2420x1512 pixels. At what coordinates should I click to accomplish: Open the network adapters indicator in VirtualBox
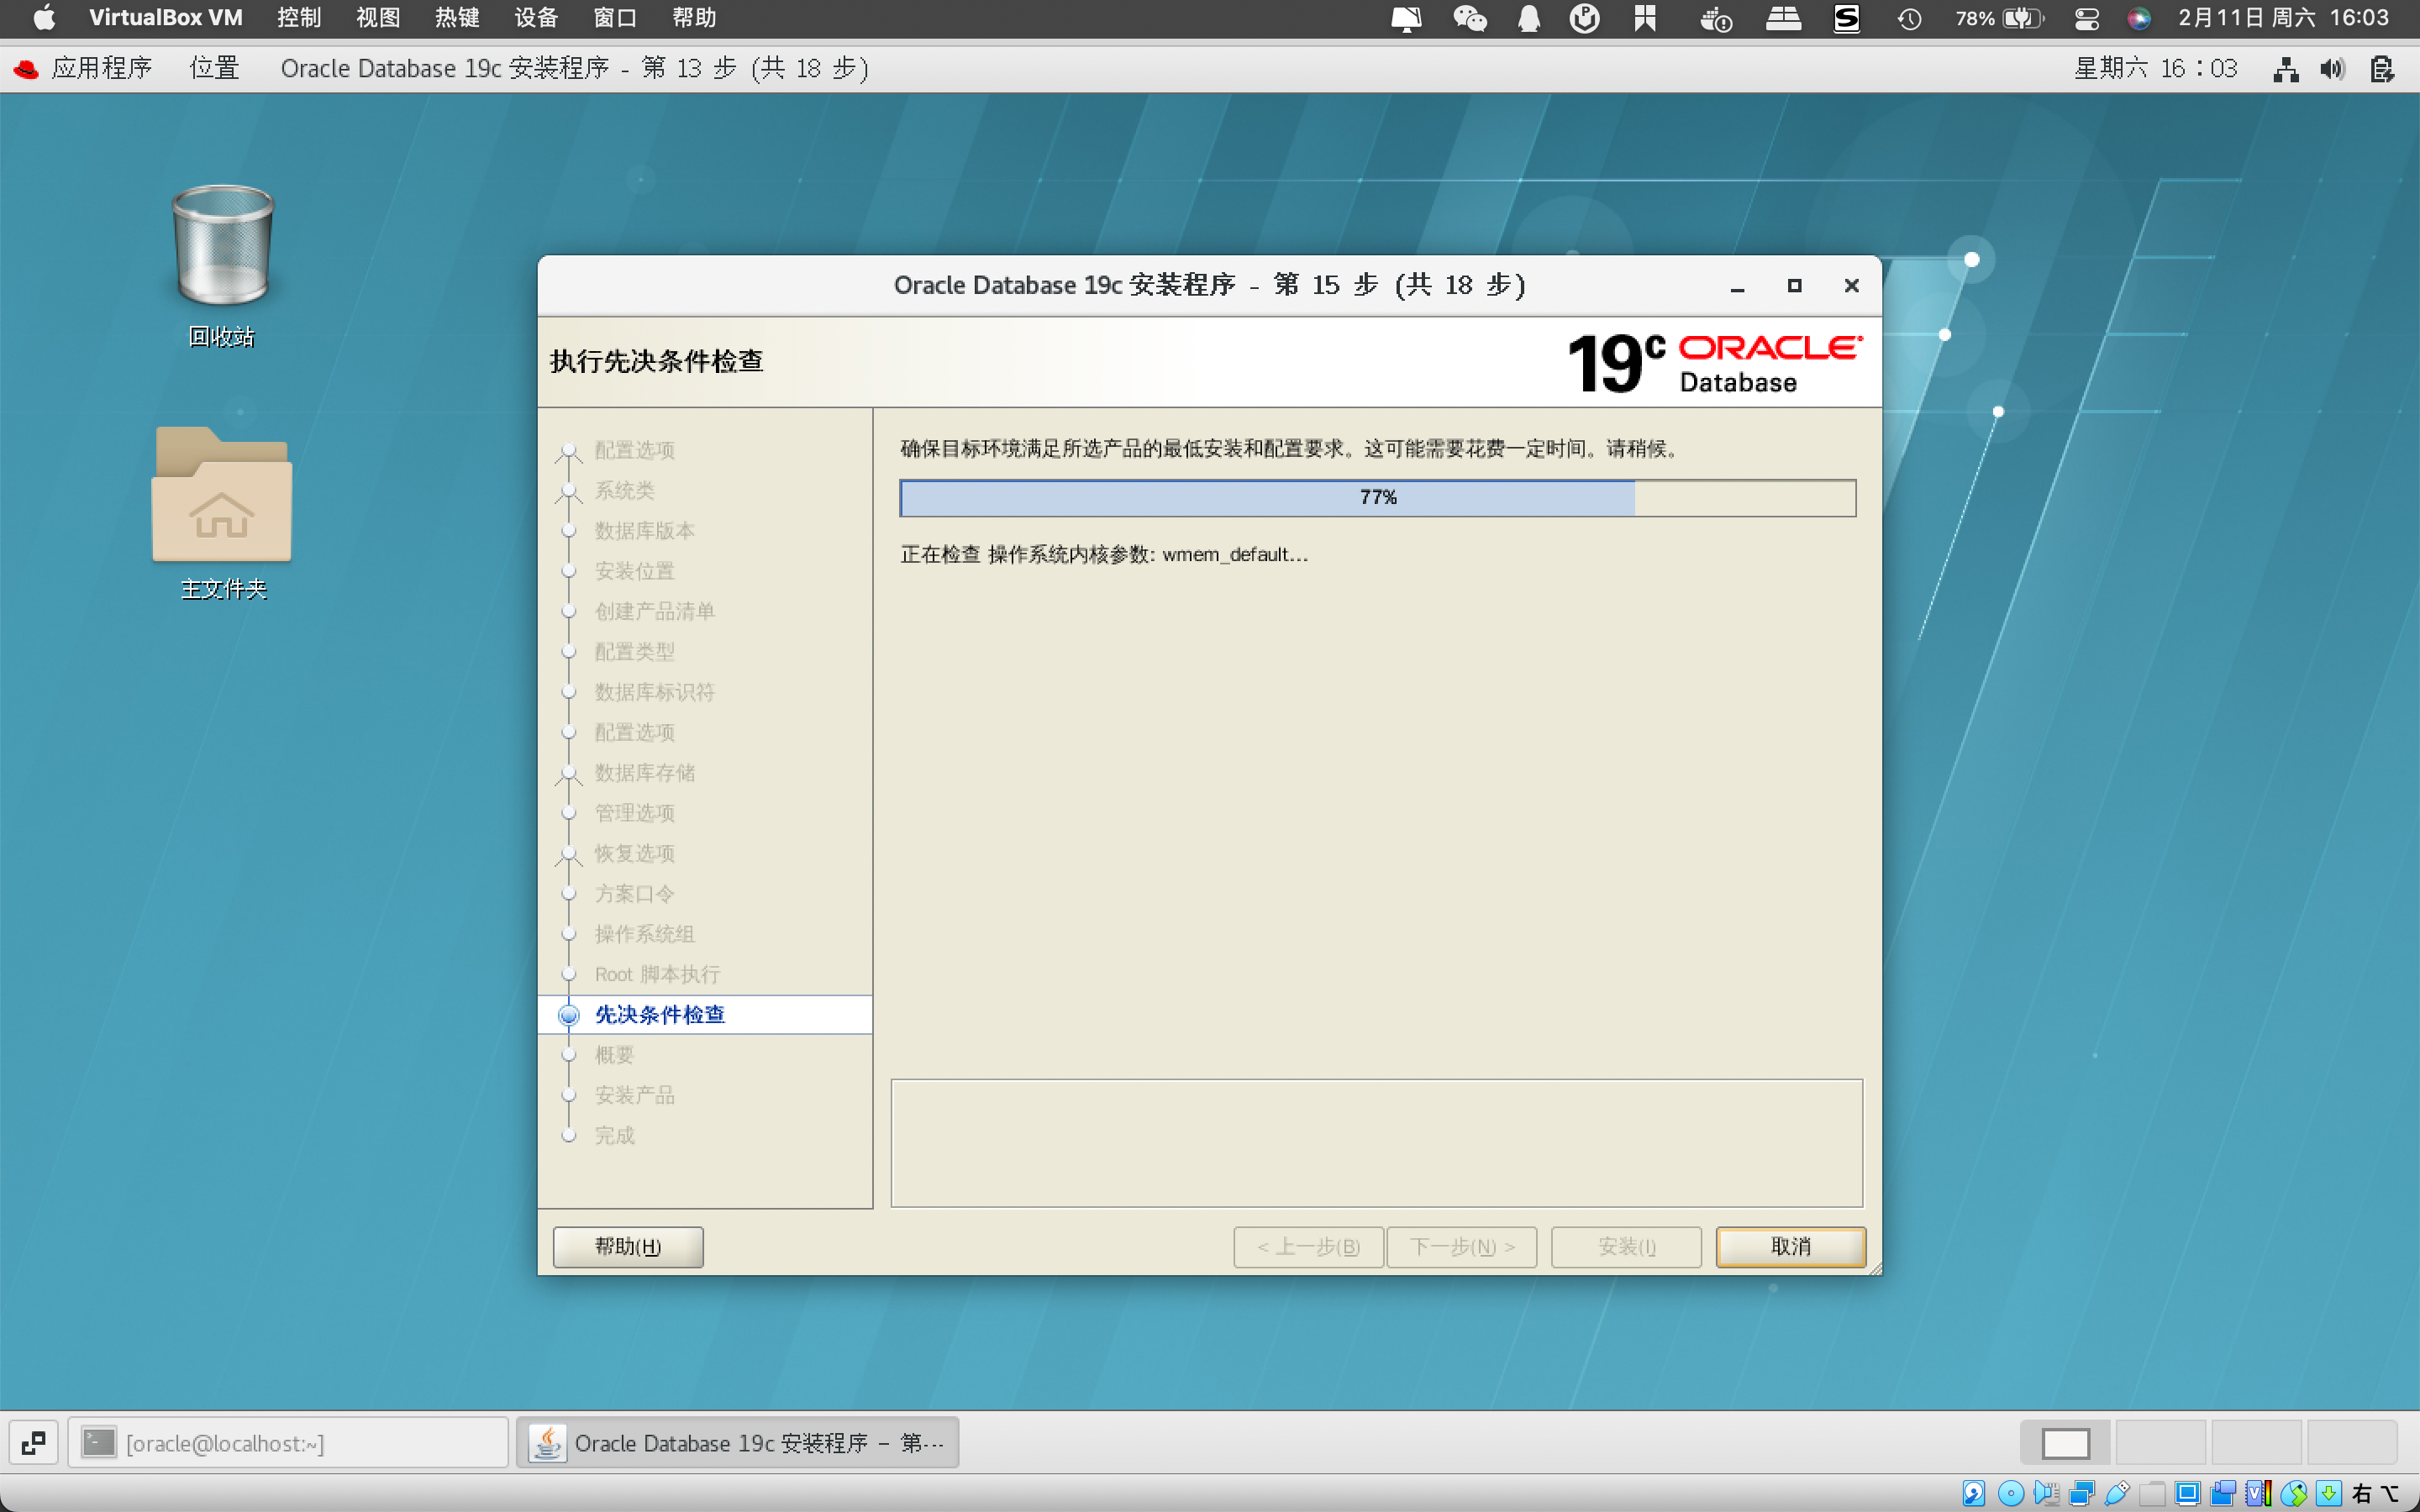(2082, 1493)
